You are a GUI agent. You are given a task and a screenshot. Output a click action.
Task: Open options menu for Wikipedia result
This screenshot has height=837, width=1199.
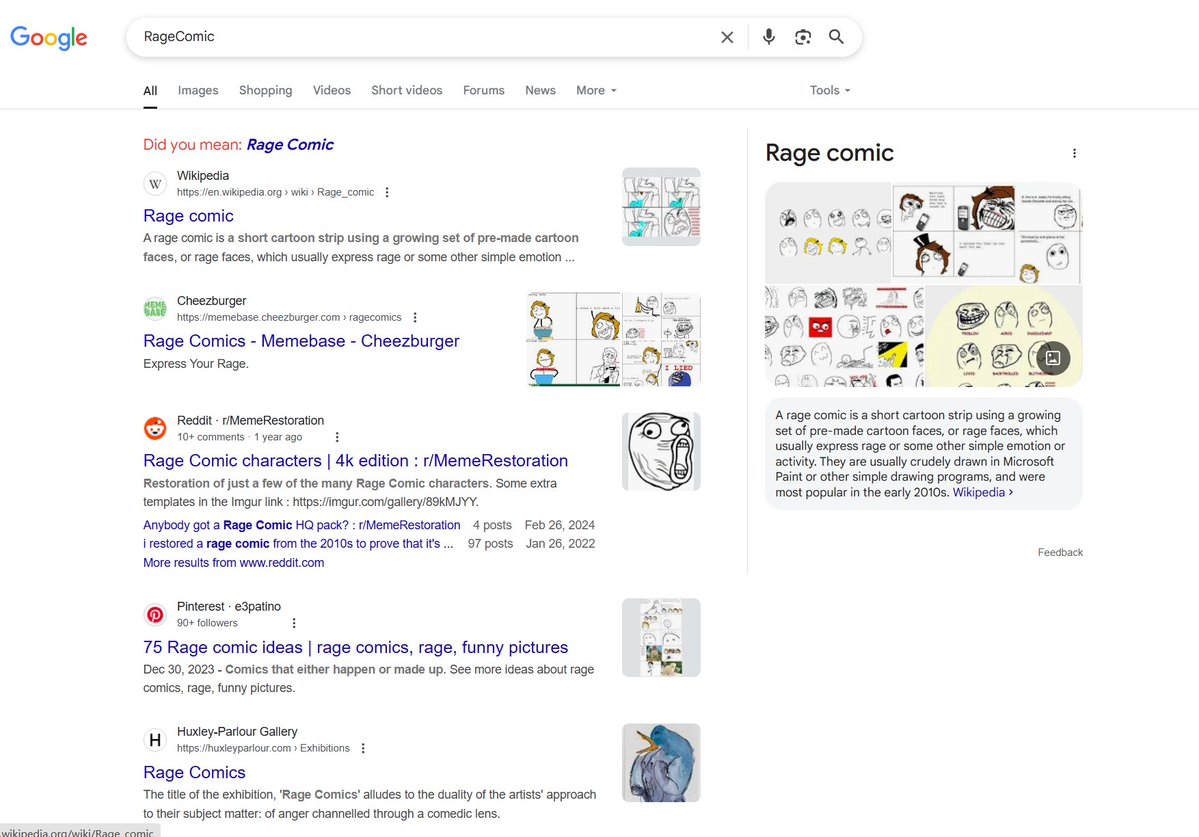pyautogui.click(x=387, y=193)
